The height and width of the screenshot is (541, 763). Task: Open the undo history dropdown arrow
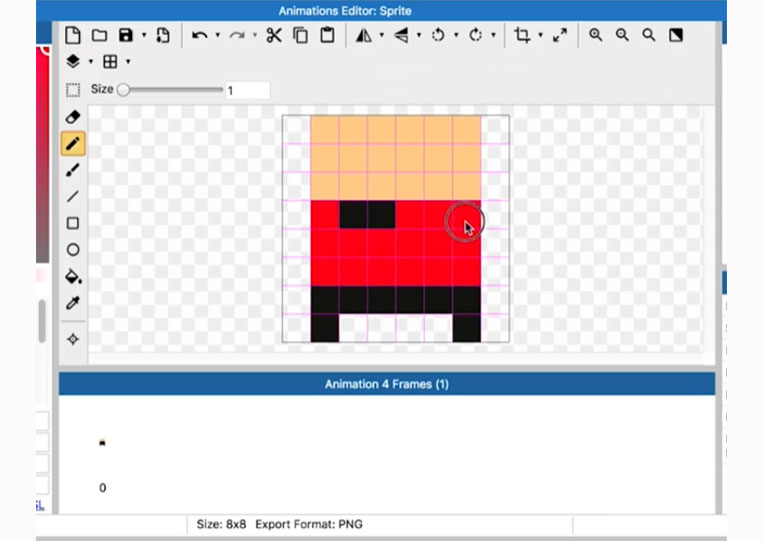[x=218, y=35]
